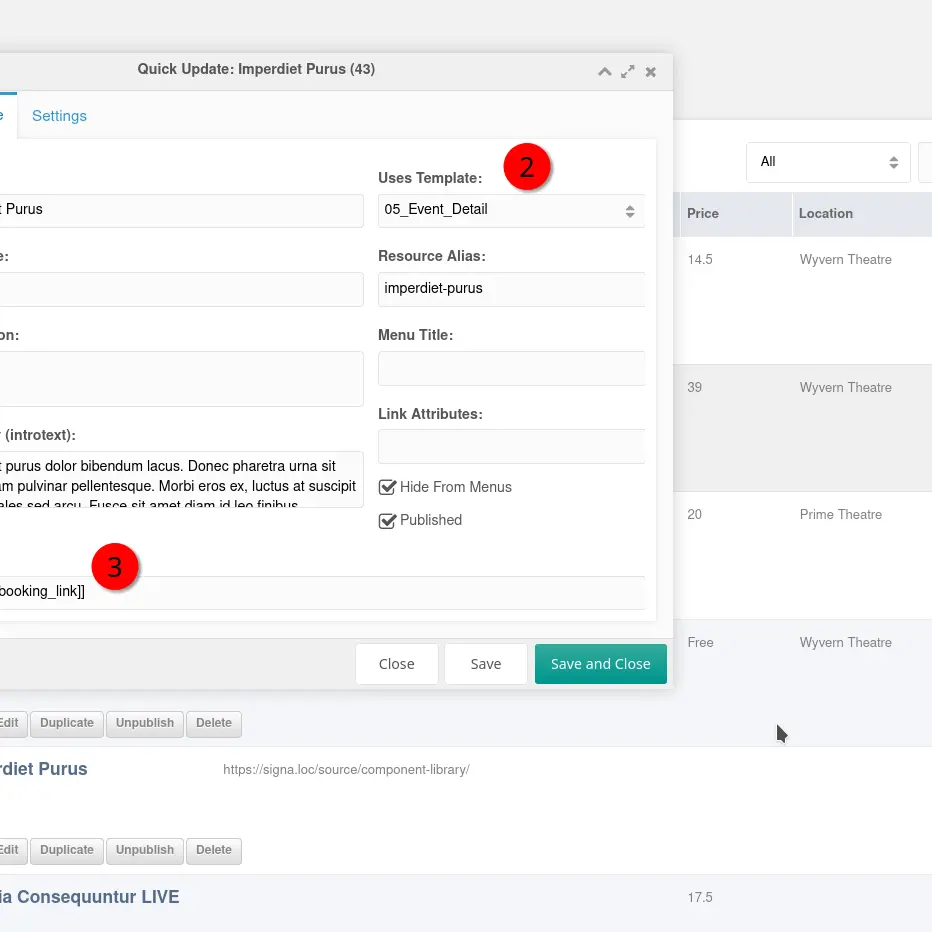This screenshot has height=932, width=932.
Task: Click into the Menu Title field
Action: tap(510, 367)
